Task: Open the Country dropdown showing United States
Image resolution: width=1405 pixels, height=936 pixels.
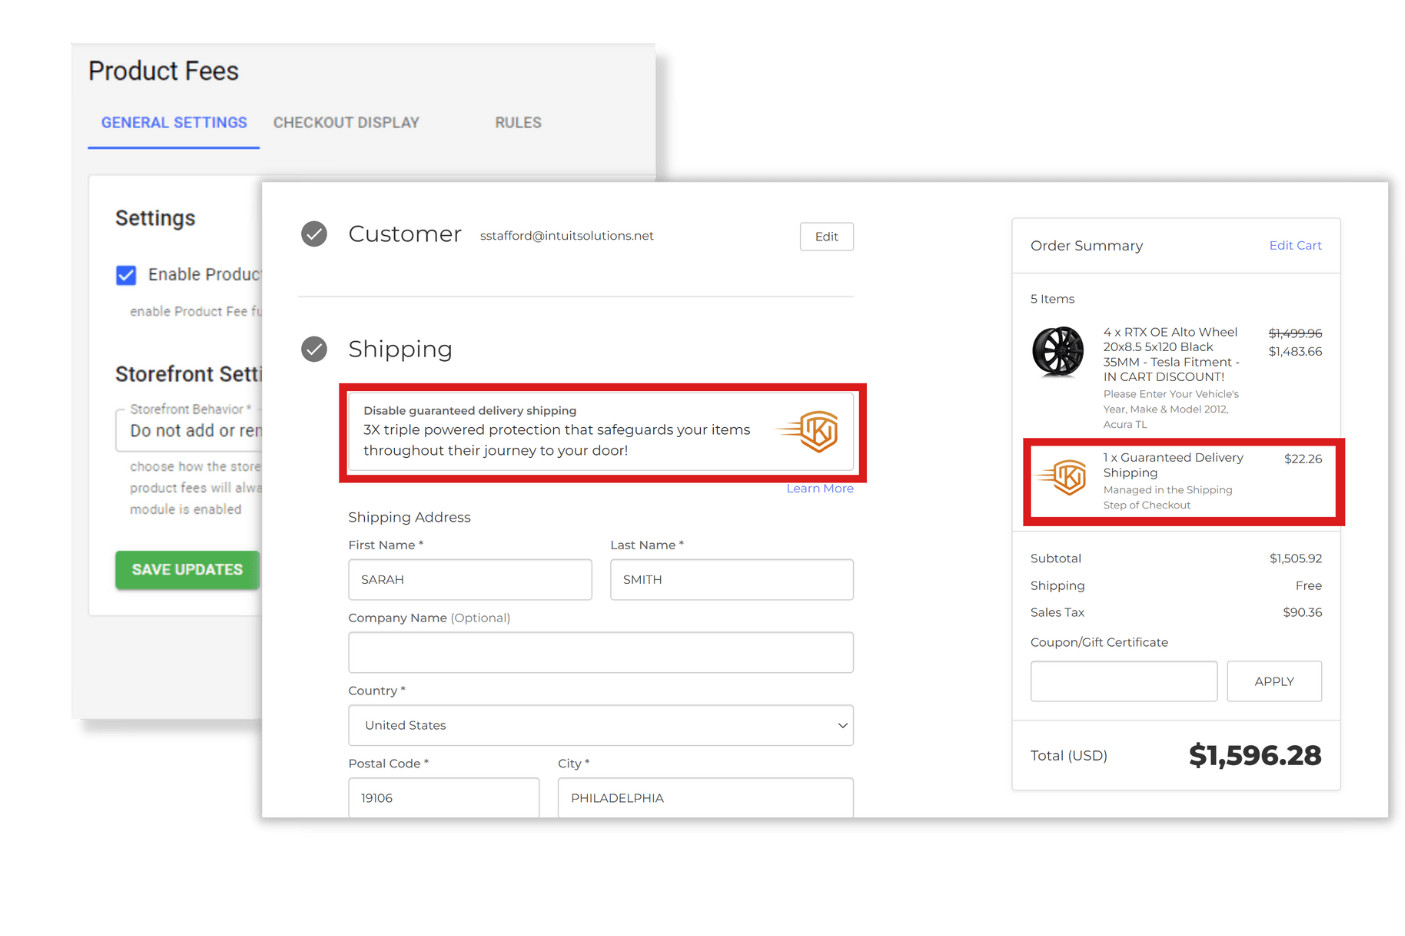Action: coord(600,725)
